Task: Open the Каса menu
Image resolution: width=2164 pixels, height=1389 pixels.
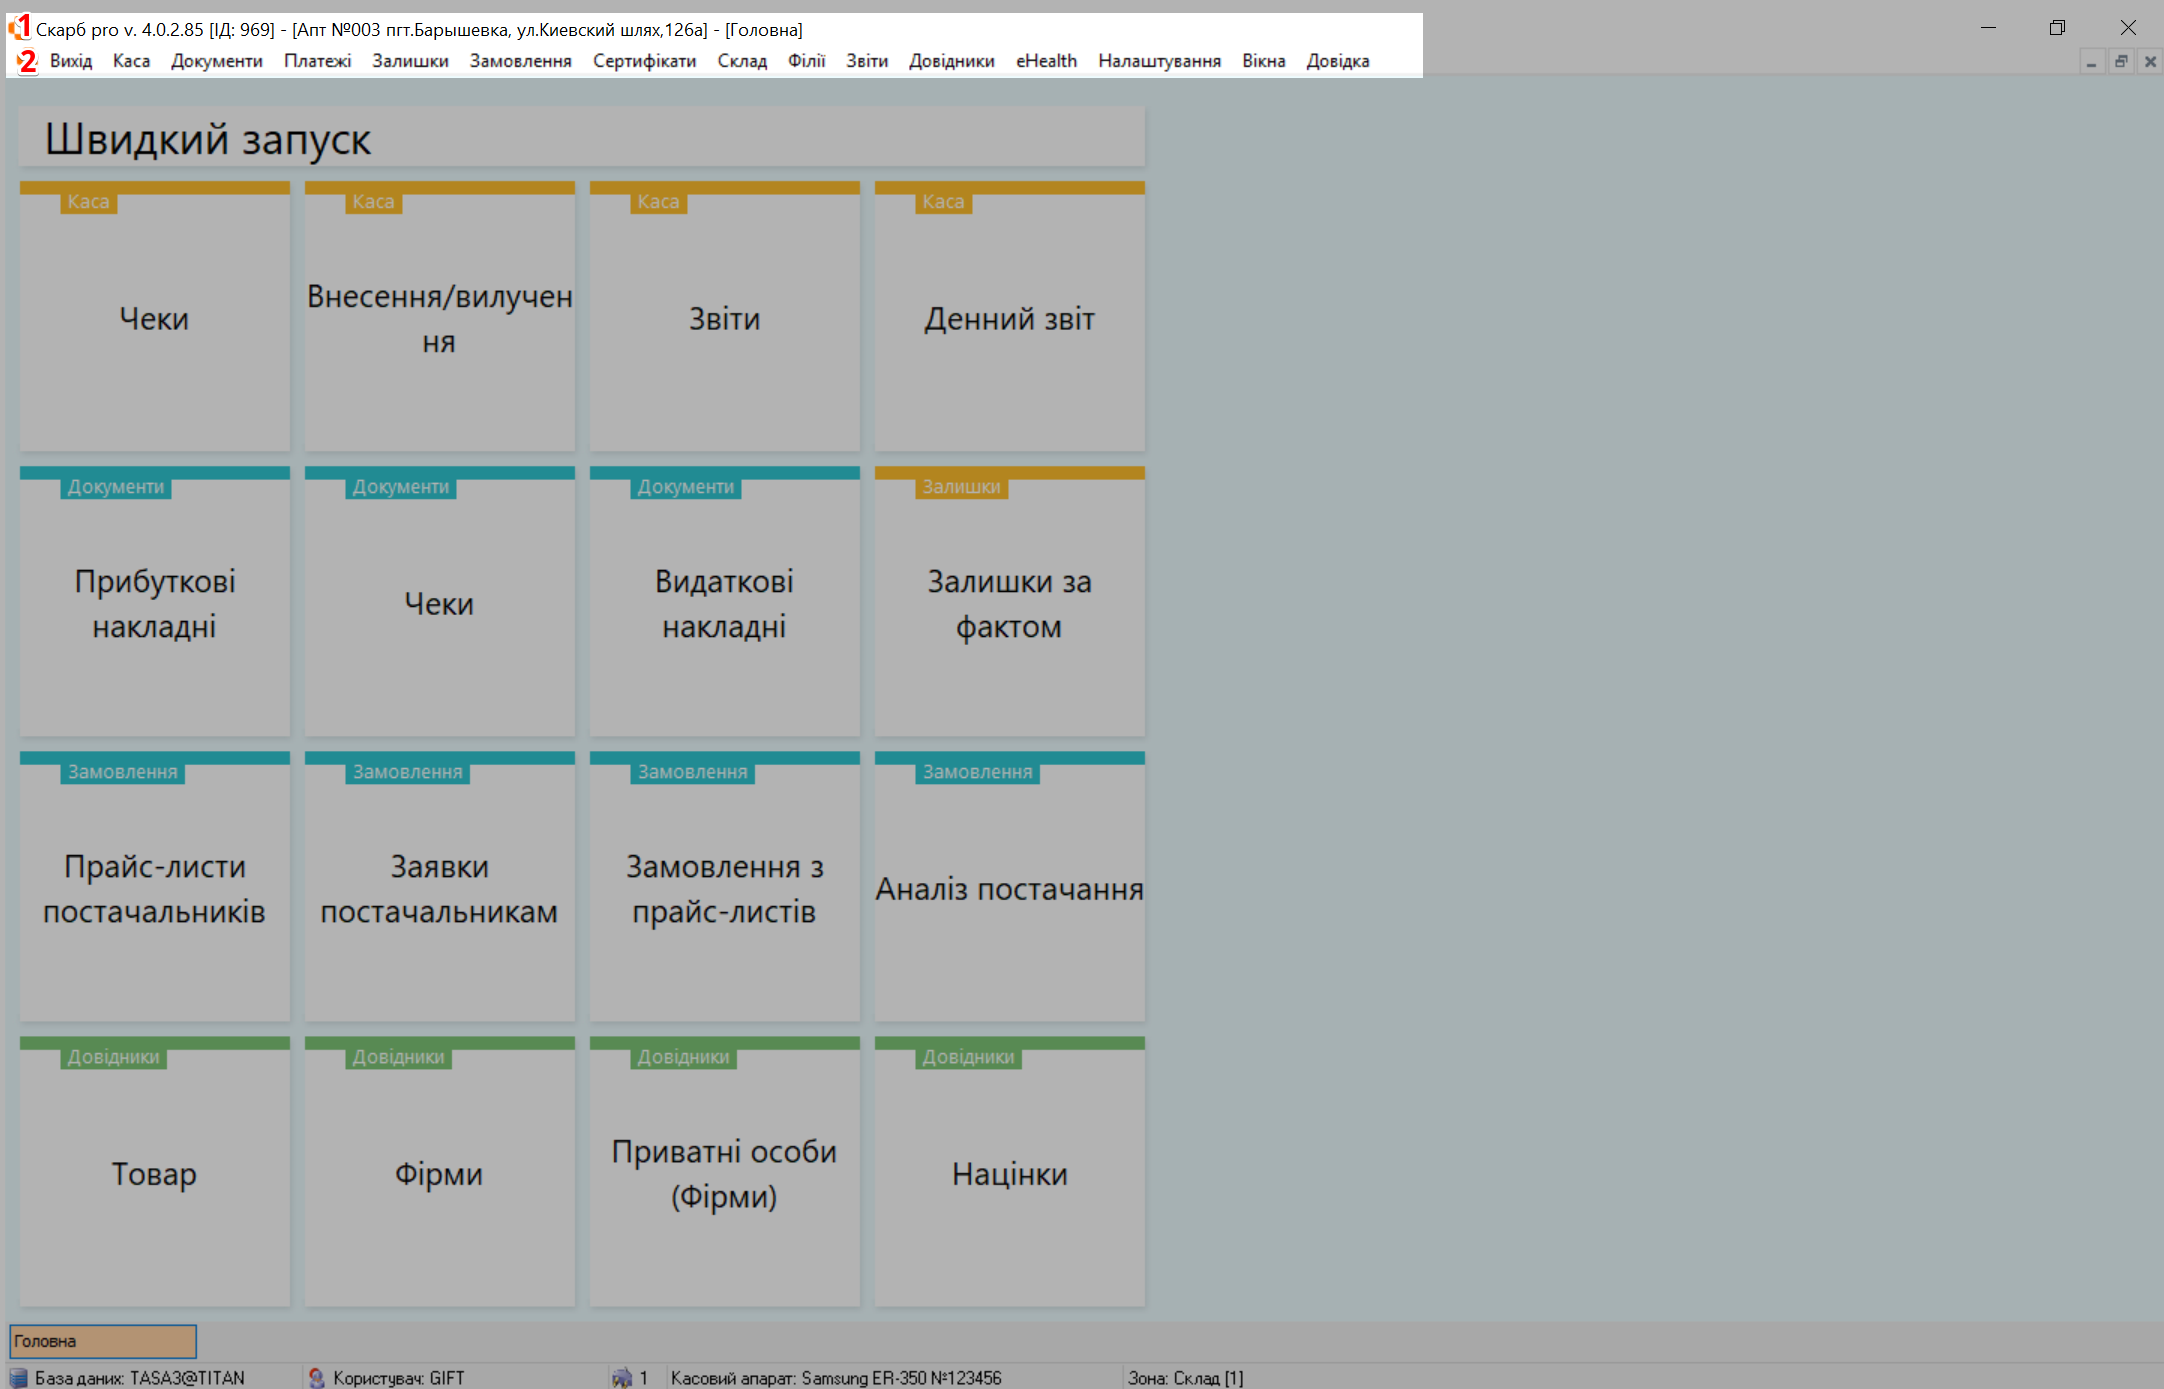Action: pyautogui.click(x=131, y=61)
